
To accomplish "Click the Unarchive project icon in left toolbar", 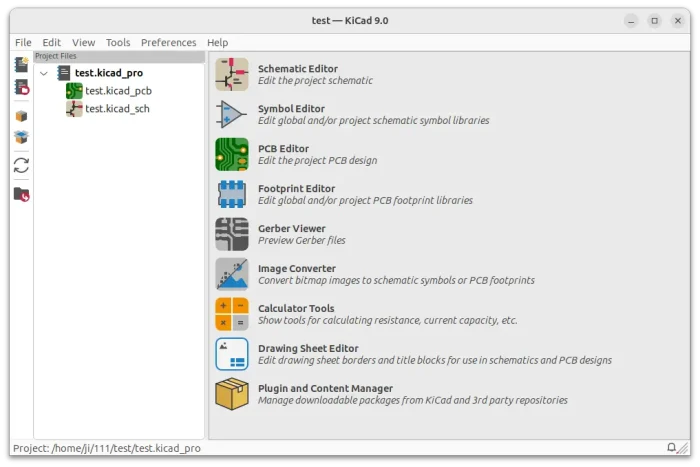I will (x=21, y=137).
